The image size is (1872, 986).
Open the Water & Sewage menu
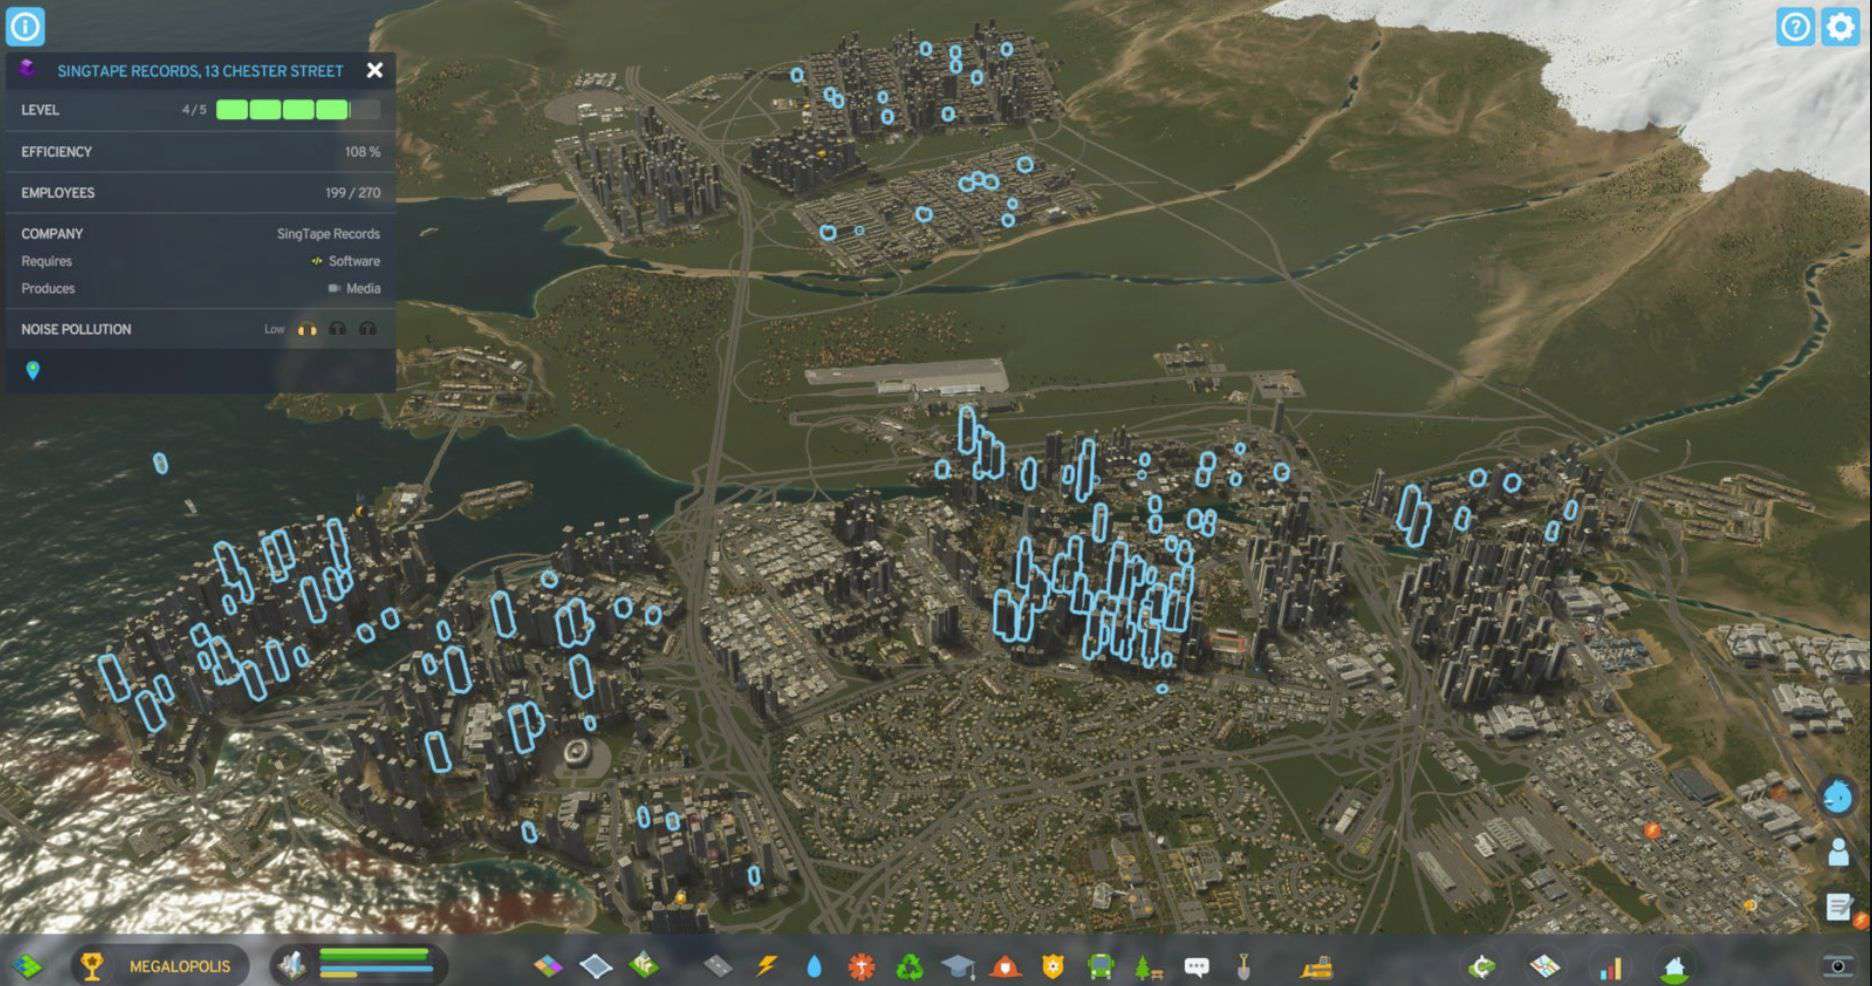coord(814,966)
